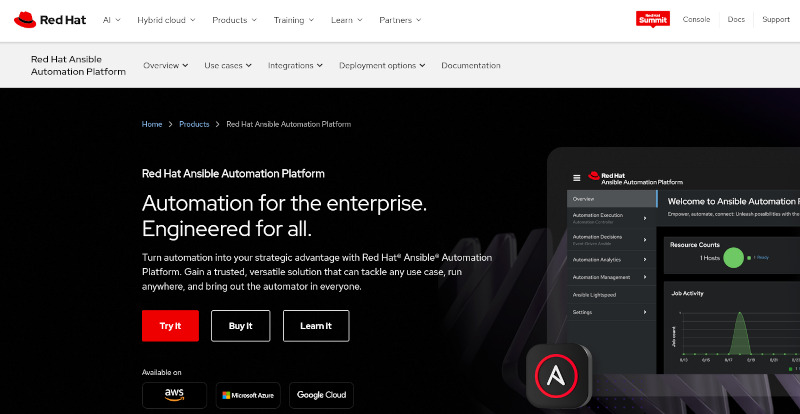The image size is (800, 414).
Task: Go to the Products breadcrumb
Action: [x=194, y=124]
